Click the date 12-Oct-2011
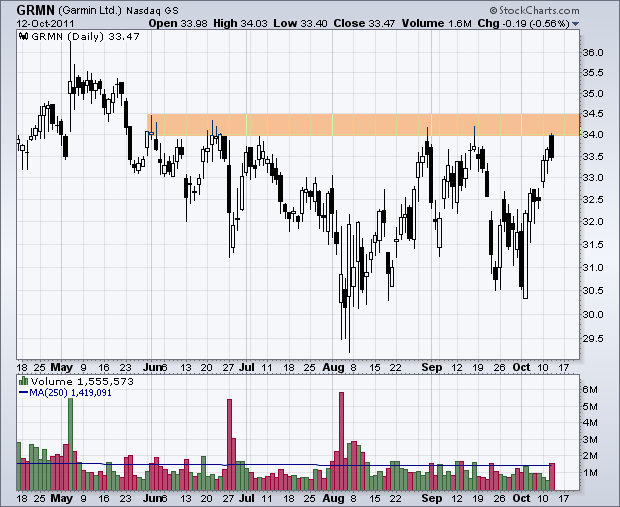 pyautogui.click(x=45, y=23)
